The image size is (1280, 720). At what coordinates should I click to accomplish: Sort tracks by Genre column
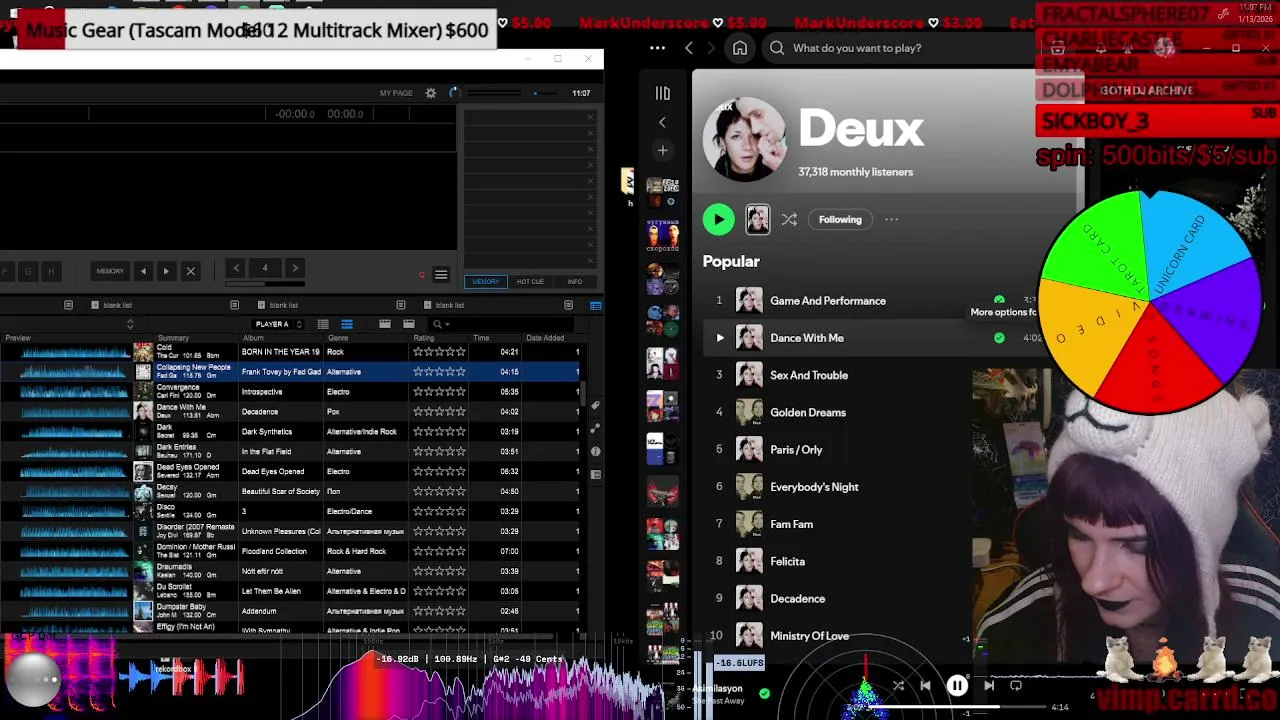338,338
